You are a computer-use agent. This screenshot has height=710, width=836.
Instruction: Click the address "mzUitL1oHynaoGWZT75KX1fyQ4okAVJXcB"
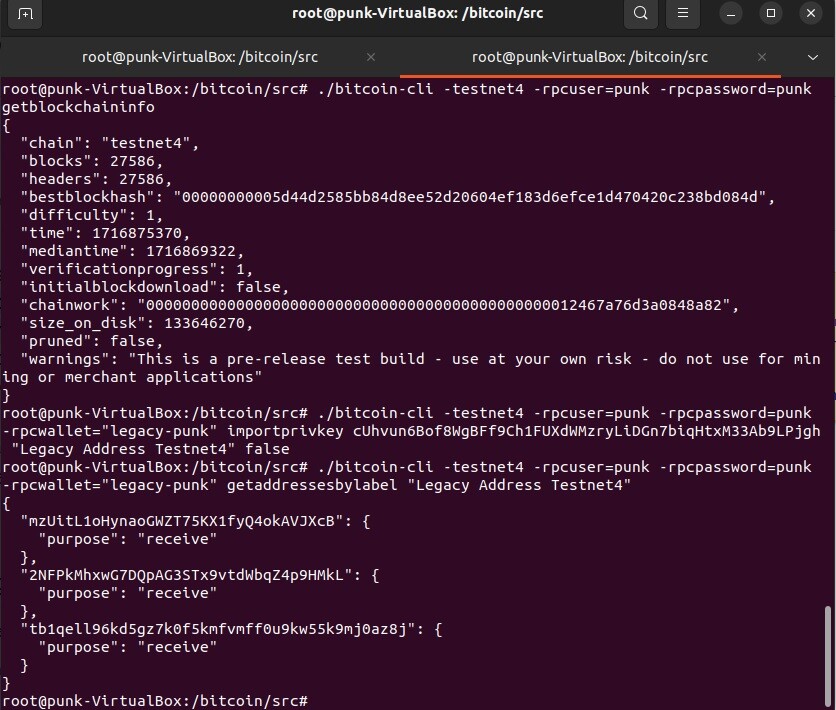point(182,521)
